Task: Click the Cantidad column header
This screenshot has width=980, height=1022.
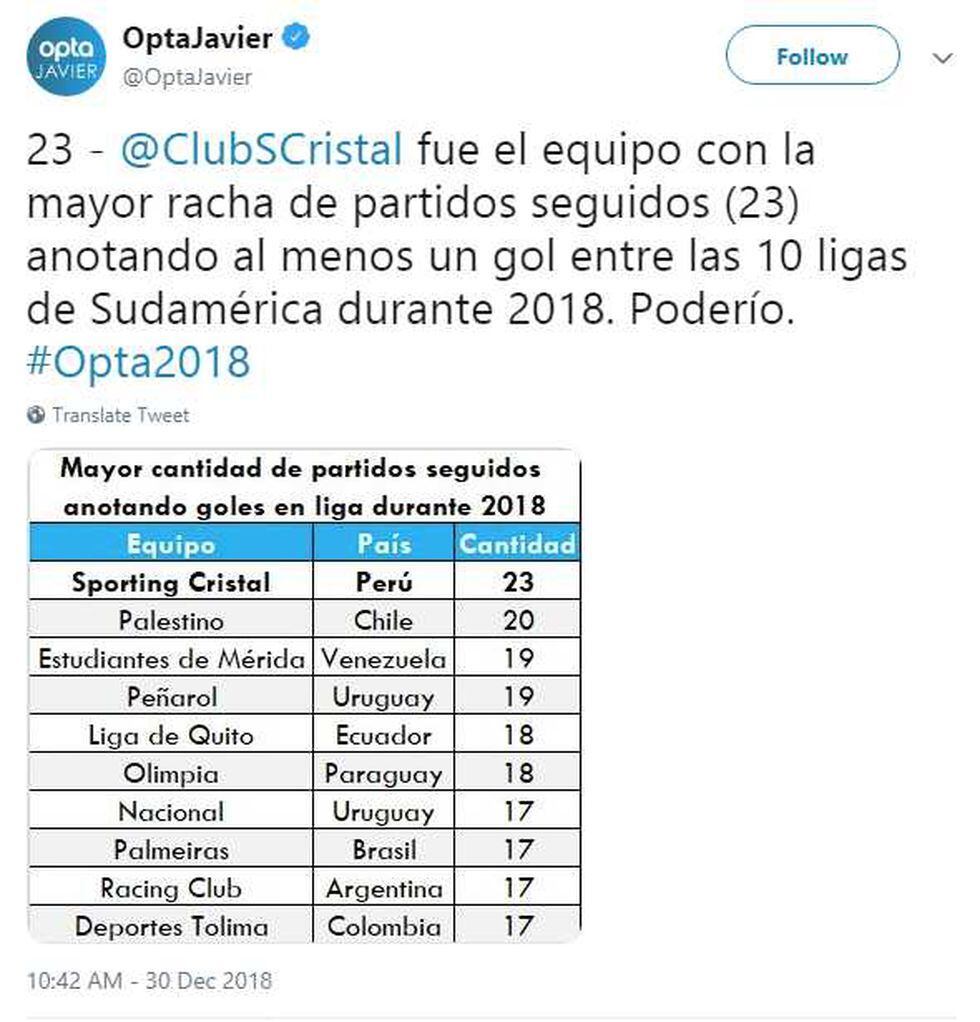Action: (517, 544)
